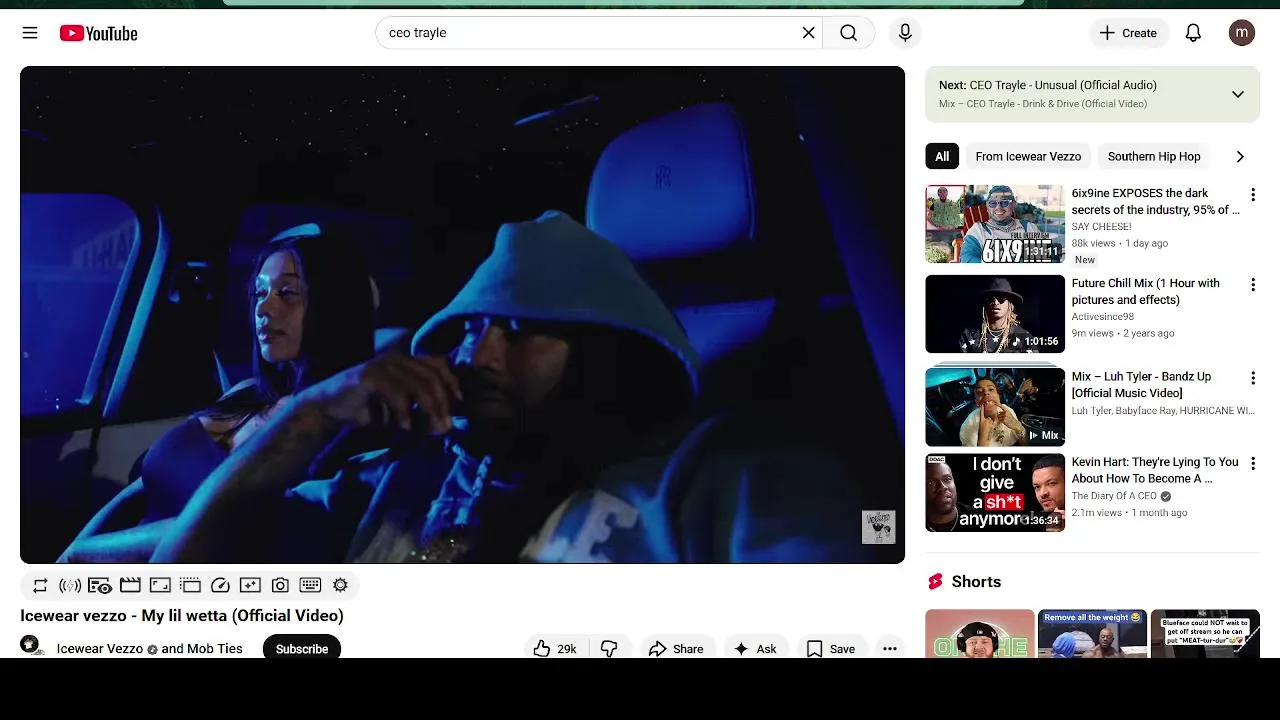The image size is (1280, 720).
Task: Share the video
Action: click(x=677, y=648)
